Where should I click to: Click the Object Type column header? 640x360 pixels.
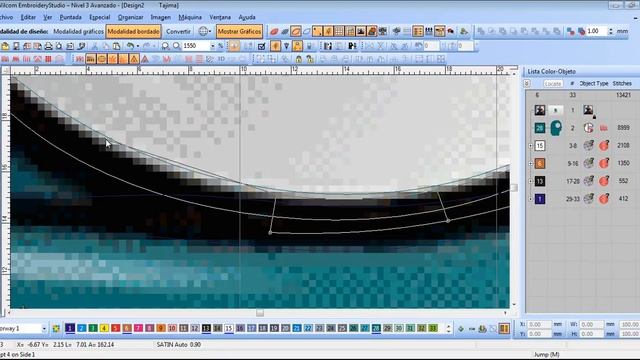coord(594,83)
